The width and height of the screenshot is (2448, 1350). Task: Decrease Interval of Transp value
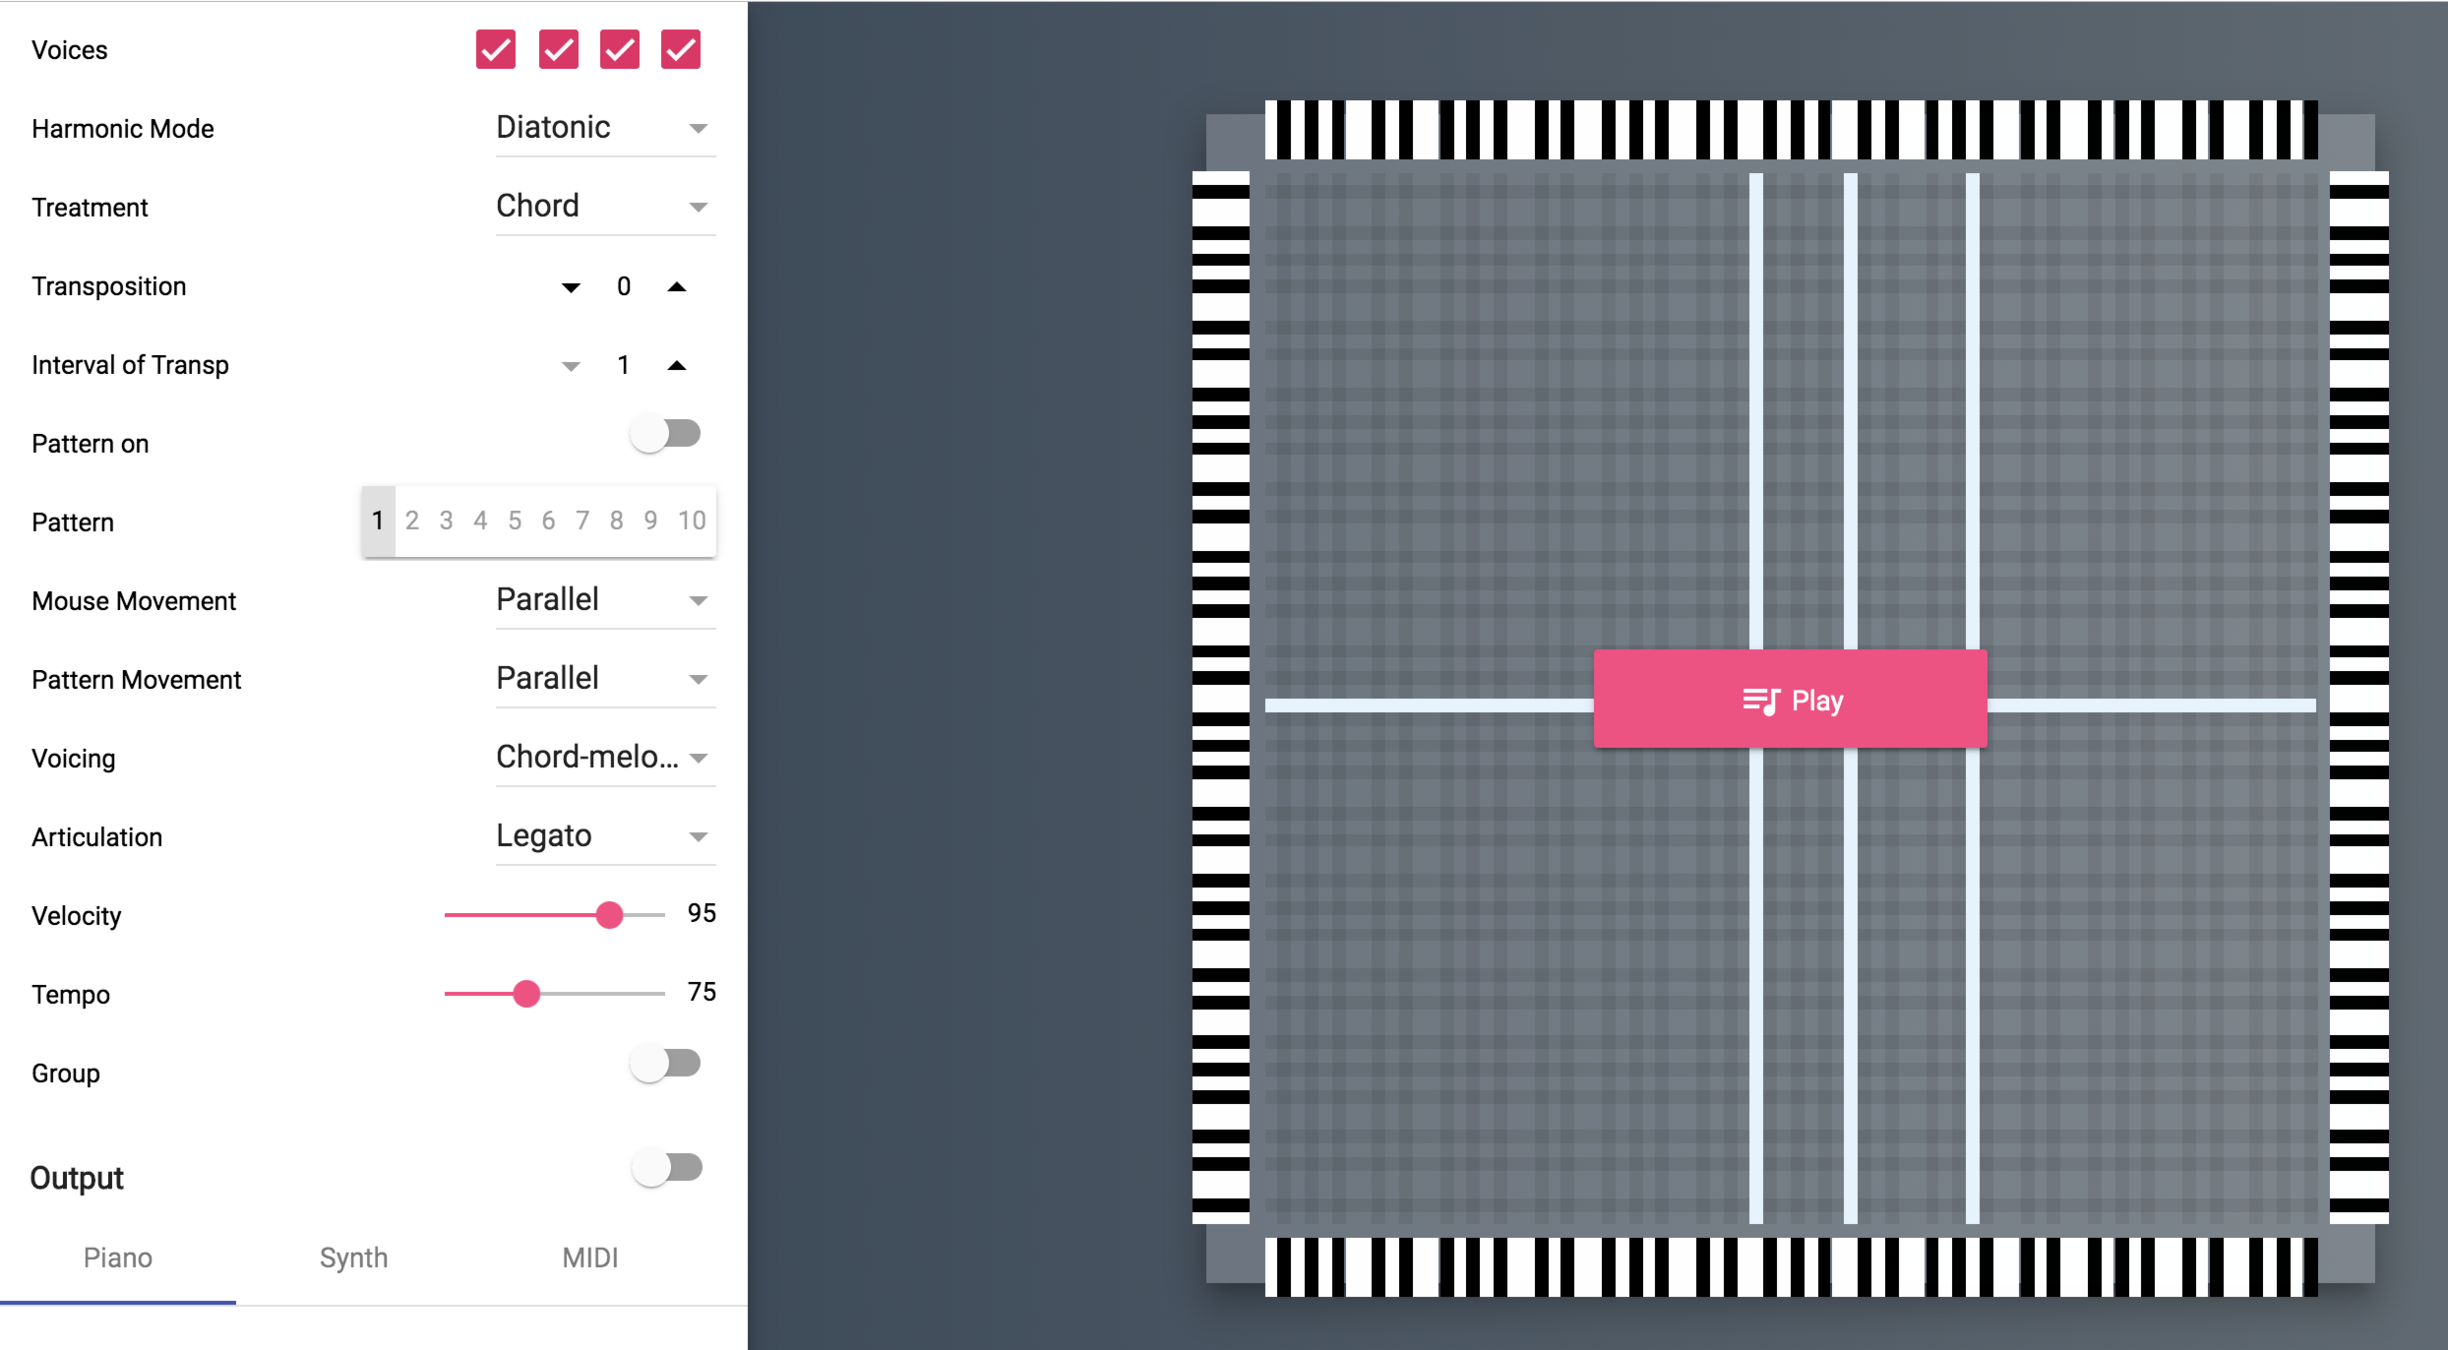[570, 366]
